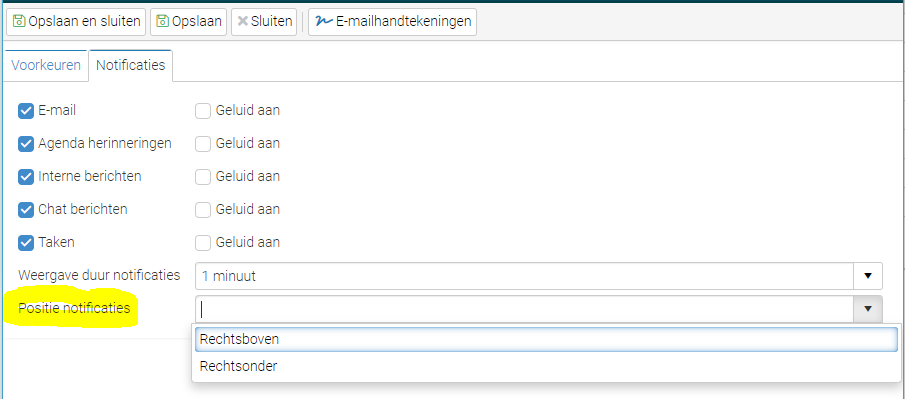Image resolution: width=905 pixels, height=399 pixels.
Task: Click the Sluiten X icon
Action: [x=243, y=22]
